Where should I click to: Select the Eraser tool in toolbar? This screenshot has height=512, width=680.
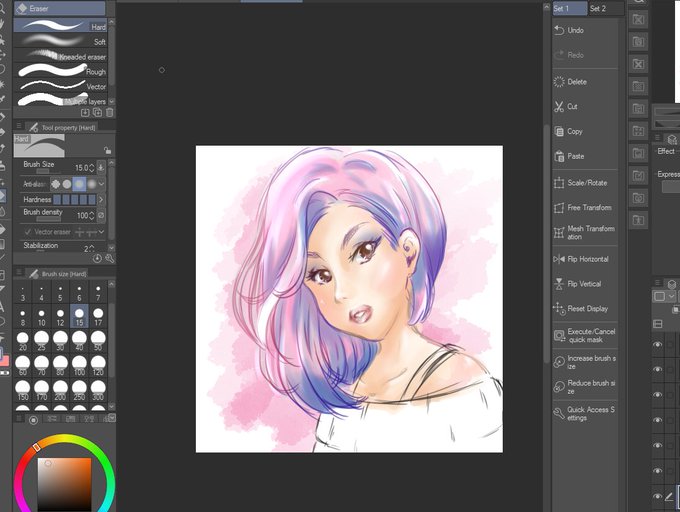click(x=3, y=196)
